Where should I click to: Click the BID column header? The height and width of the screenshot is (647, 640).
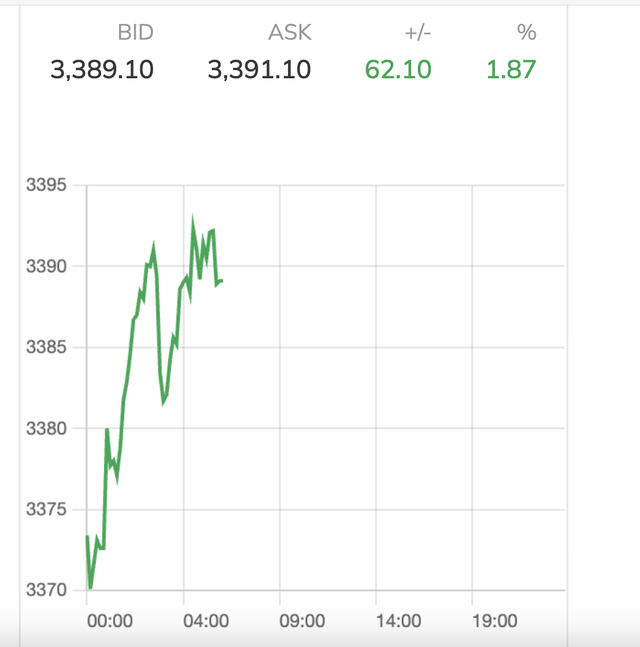(135, 32)
